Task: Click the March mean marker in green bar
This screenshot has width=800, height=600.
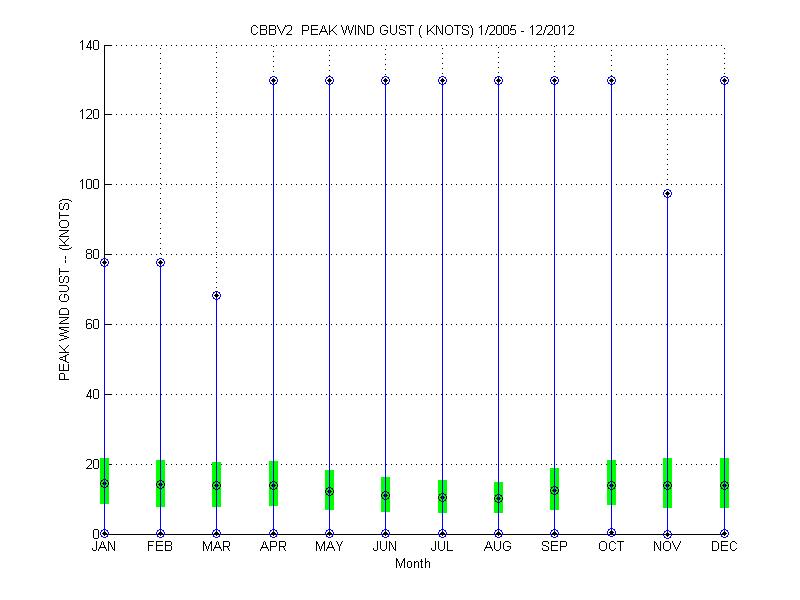Action: tap(216, 485)
